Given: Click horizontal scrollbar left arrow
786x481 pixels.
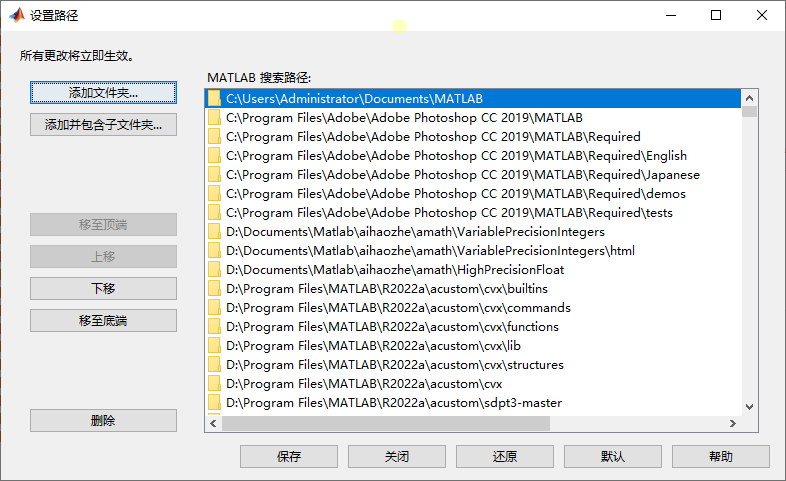Looking at the screenshot, I should (x=213, y=423).
